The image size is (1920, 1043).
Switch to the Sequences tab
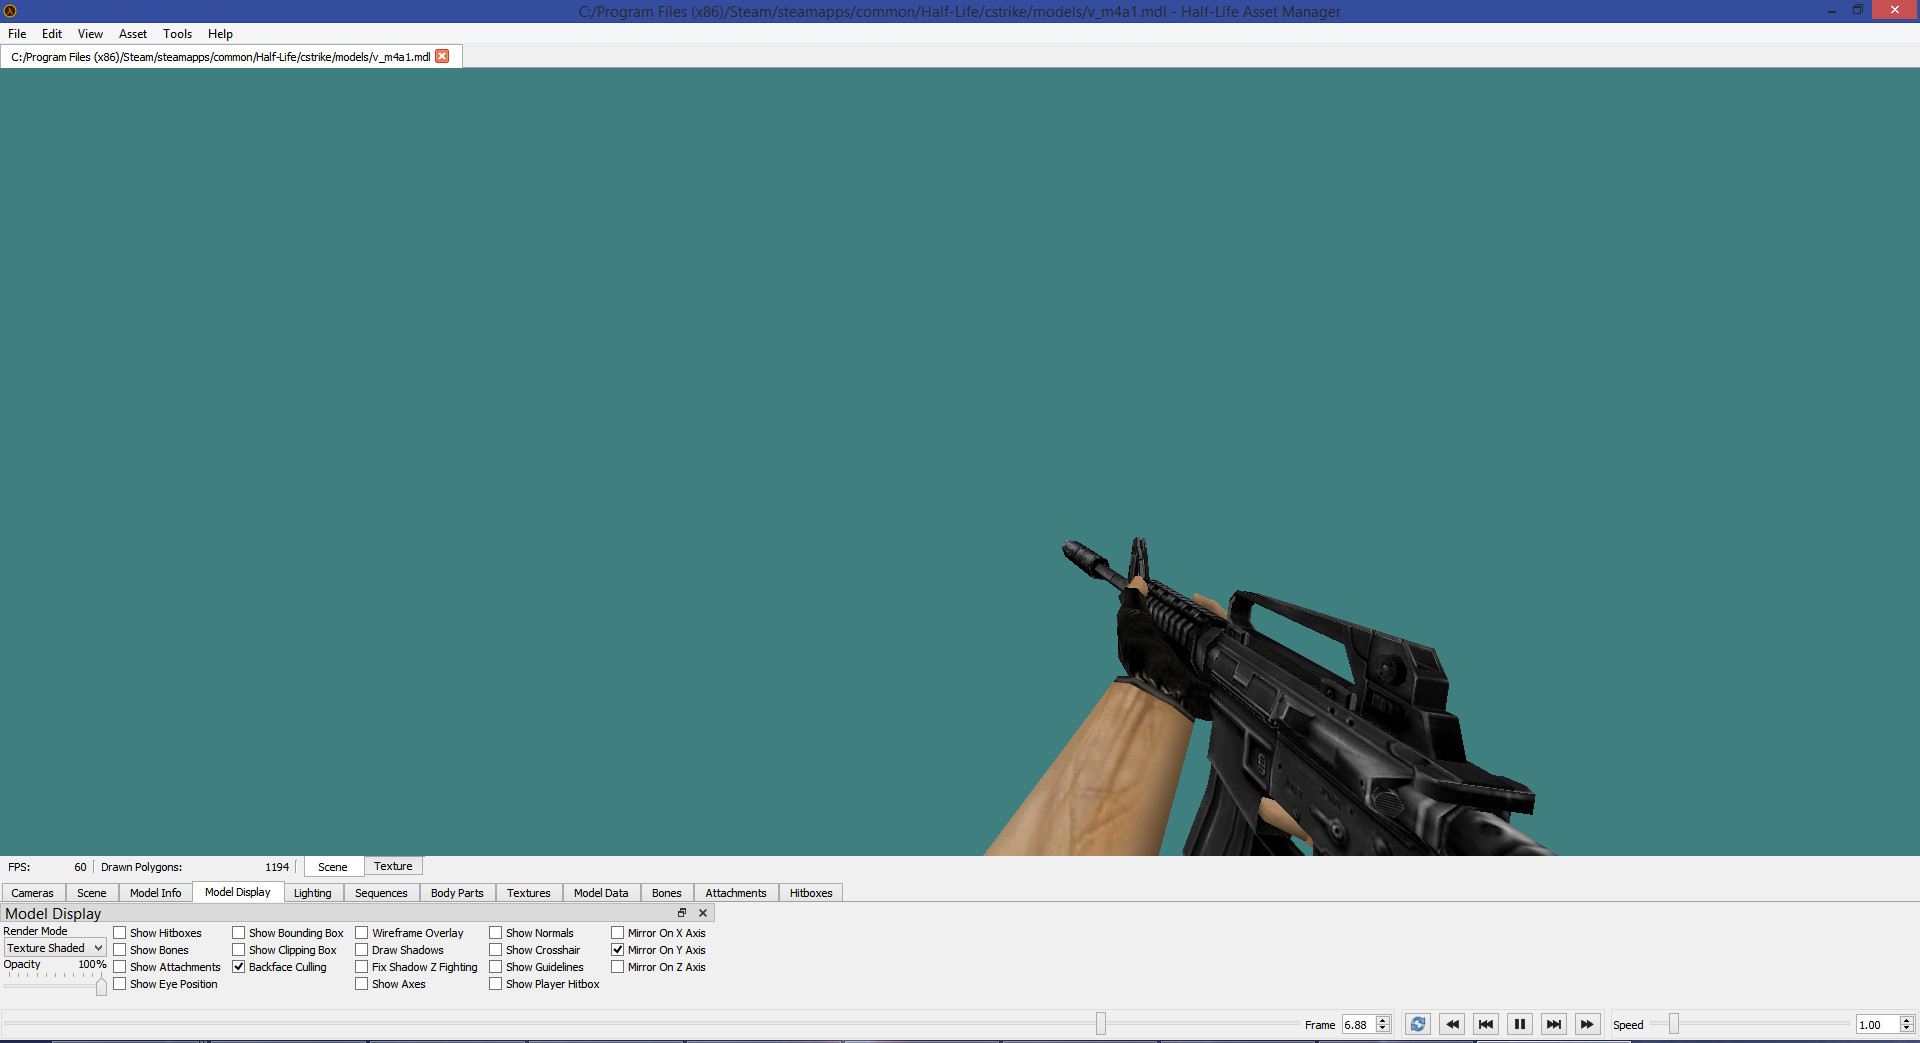click(x=380, y=892)
